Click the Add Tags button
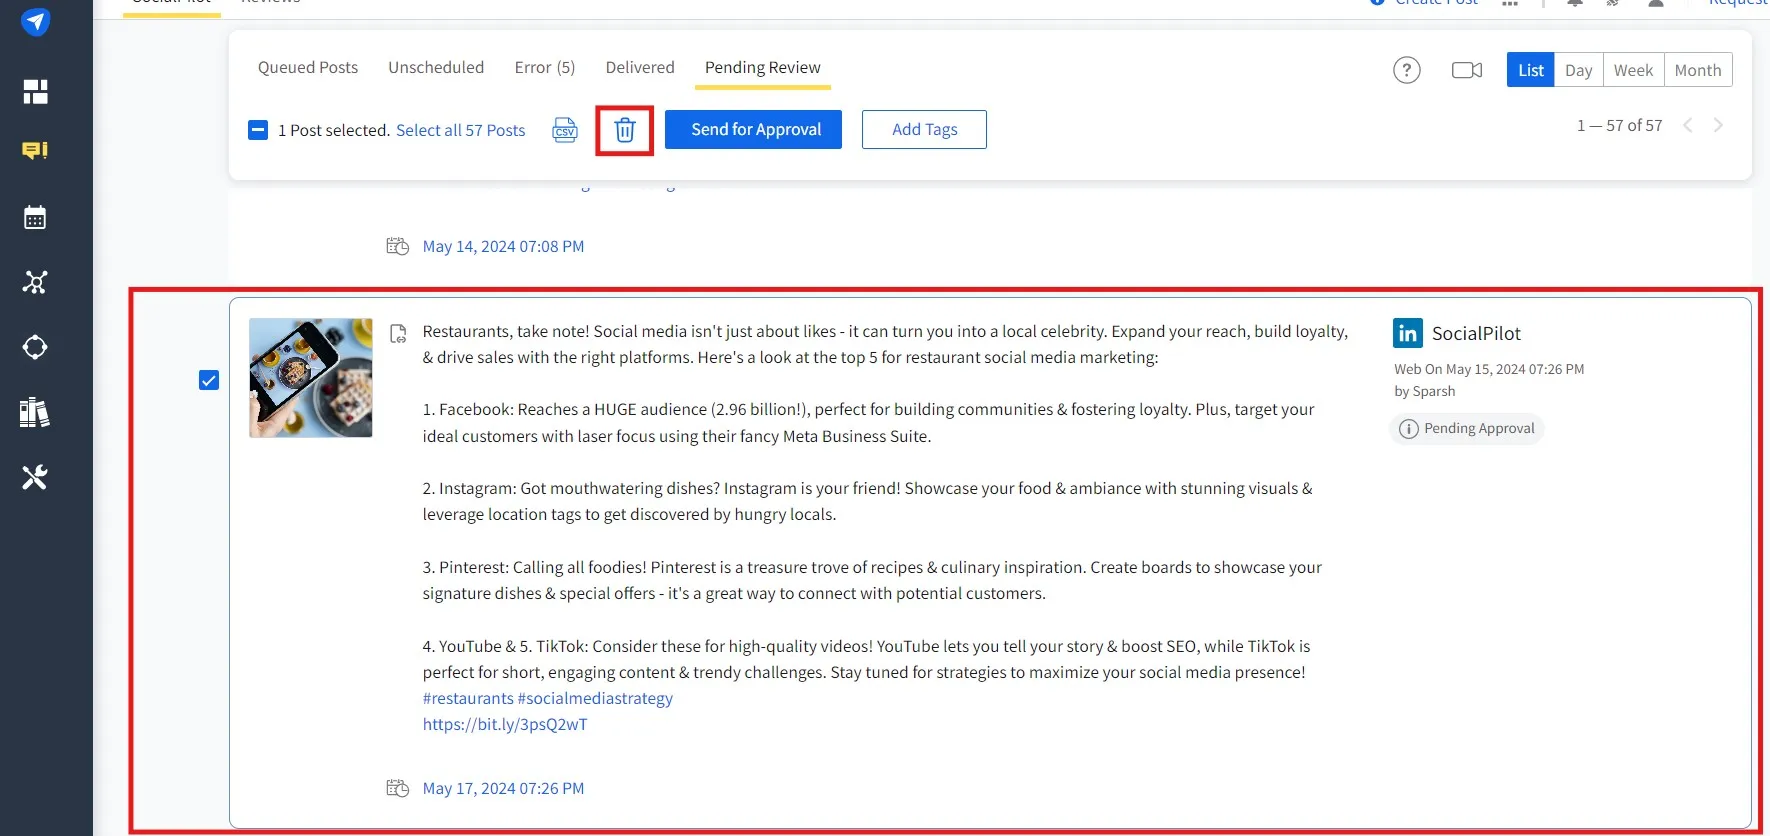 [924, 129]
